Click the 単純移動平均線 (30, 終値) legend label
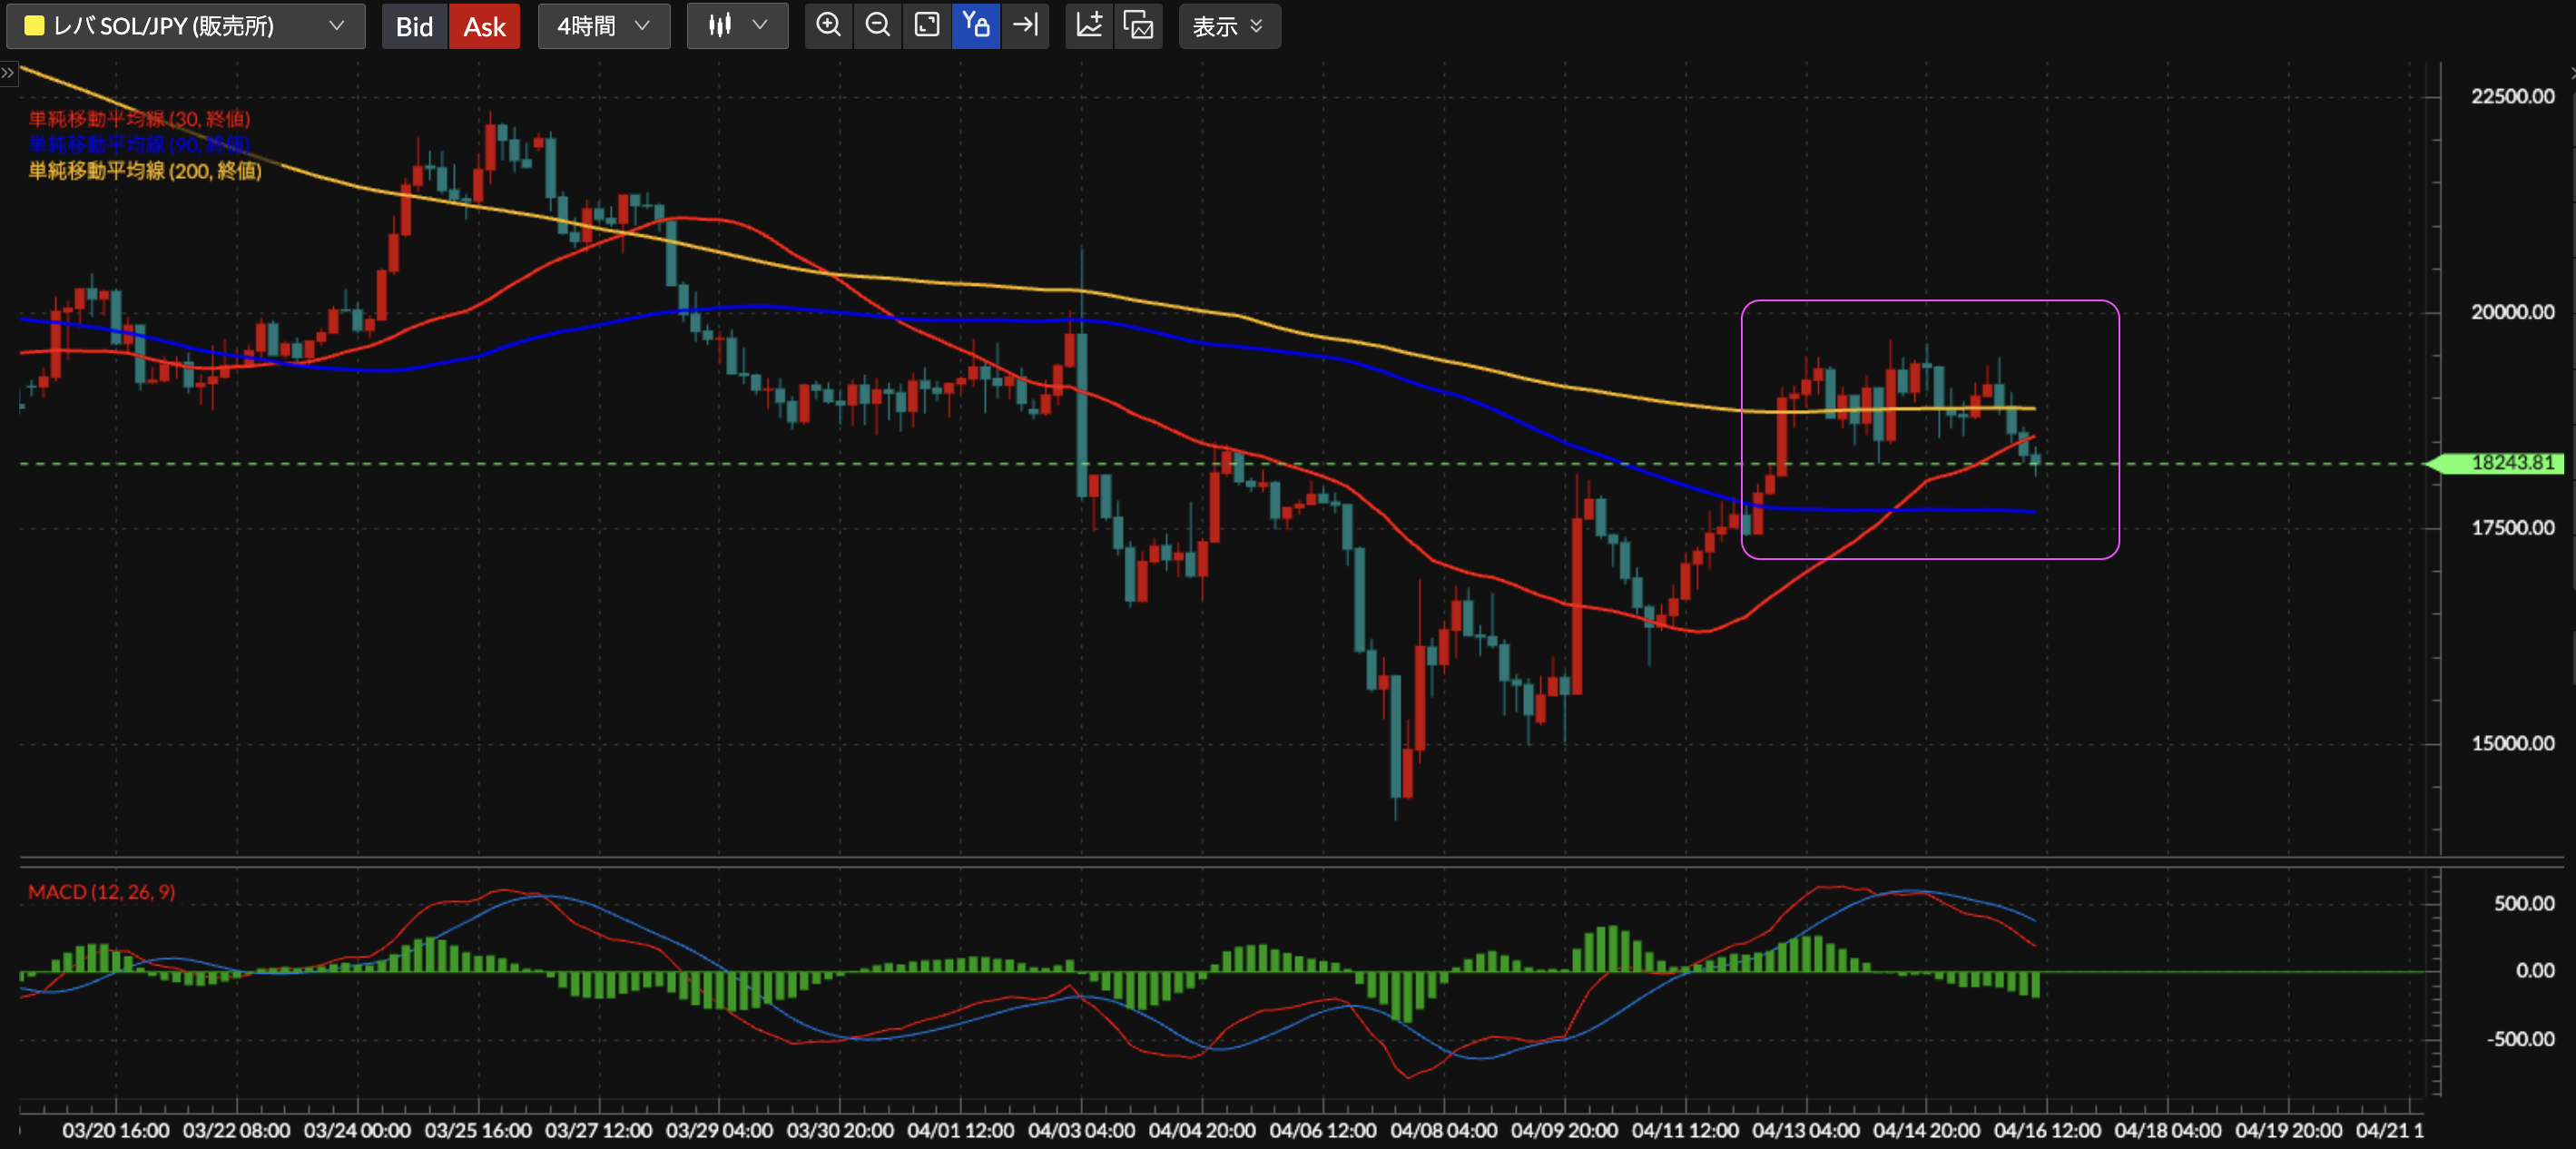 pos(139,119)
